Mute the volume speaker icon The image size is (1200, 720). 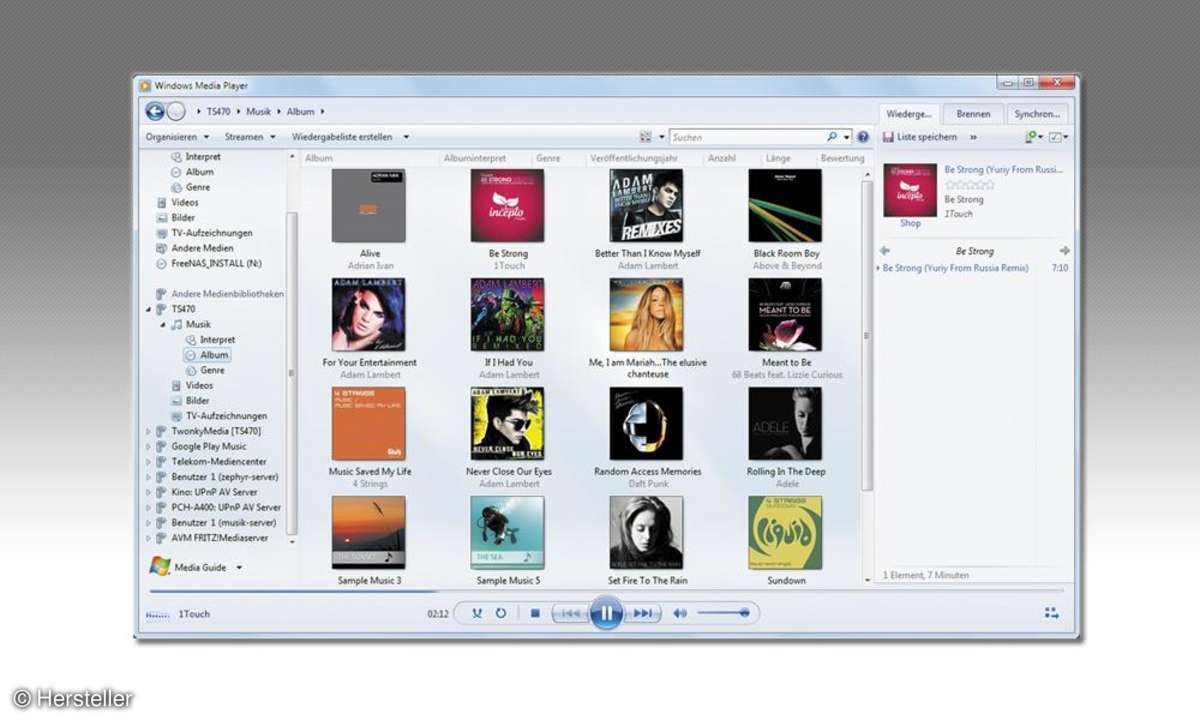[680, 613]
